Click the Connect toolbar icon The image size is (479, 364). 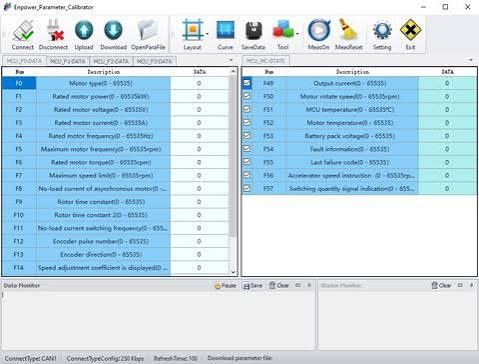tap(23, 35)
